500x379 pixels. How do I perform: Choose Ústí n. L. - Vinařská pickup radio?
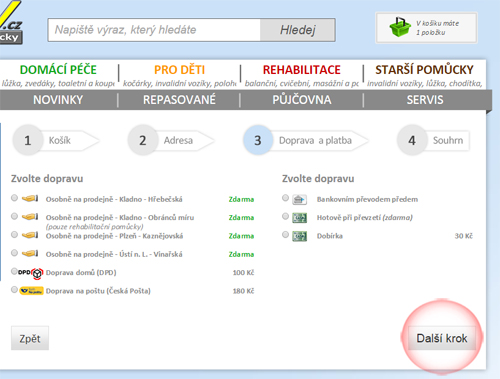click(14, 253)
